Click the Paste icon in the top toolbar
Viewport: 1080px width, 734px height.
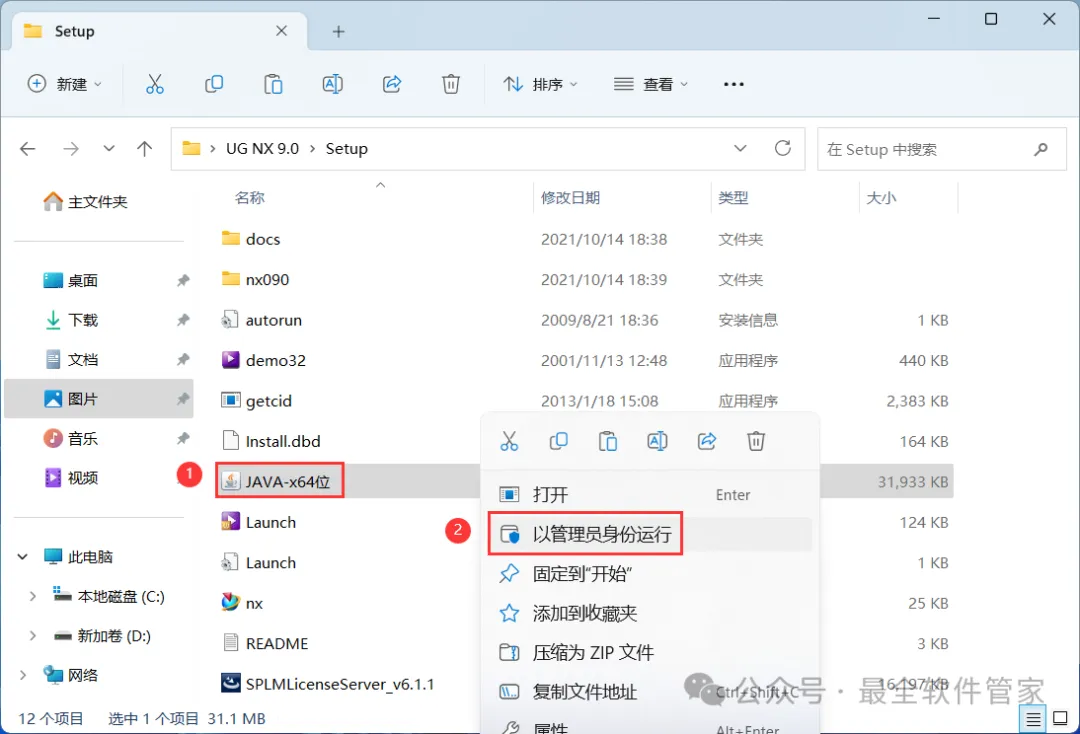(273, 84)
